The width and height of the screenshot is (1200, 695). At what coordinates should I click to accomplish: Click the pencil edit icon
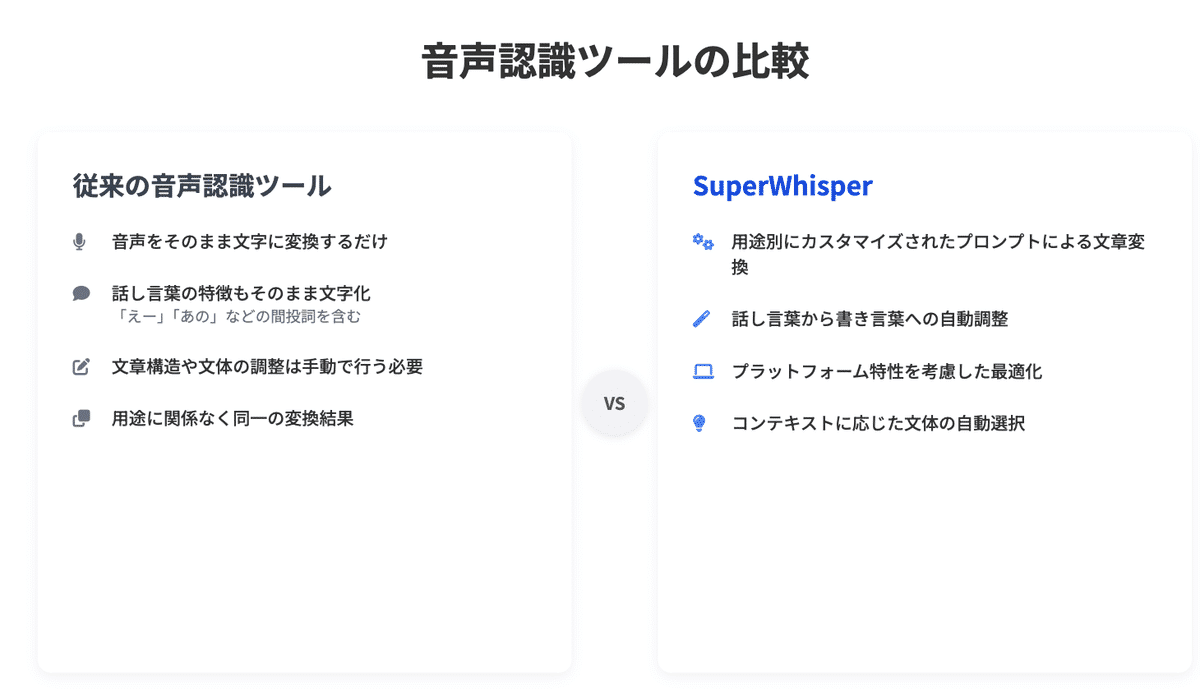(x=81, y=367)
